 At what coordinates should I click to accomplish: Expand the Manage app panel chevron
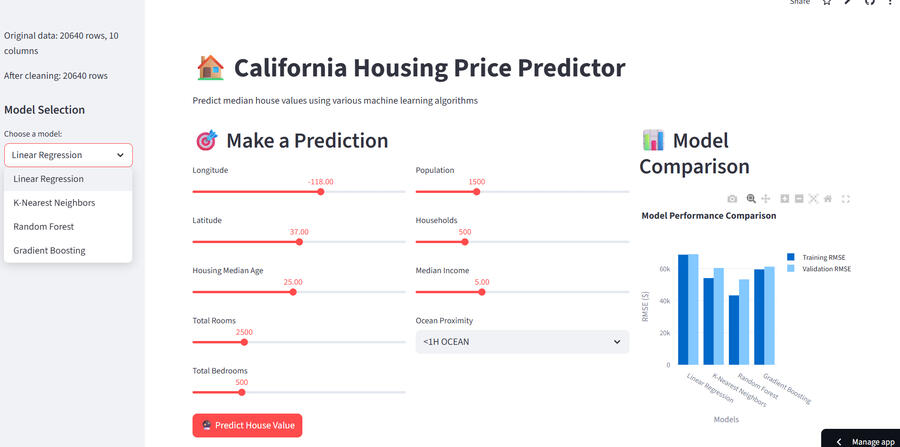[838, 441]
